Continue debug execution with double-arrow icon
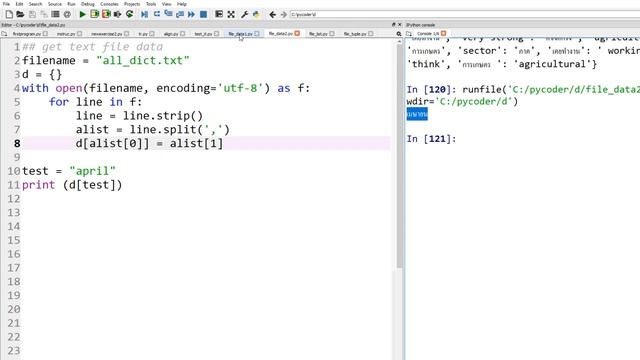The image size is (640, 360). click(x=191, y=14)
